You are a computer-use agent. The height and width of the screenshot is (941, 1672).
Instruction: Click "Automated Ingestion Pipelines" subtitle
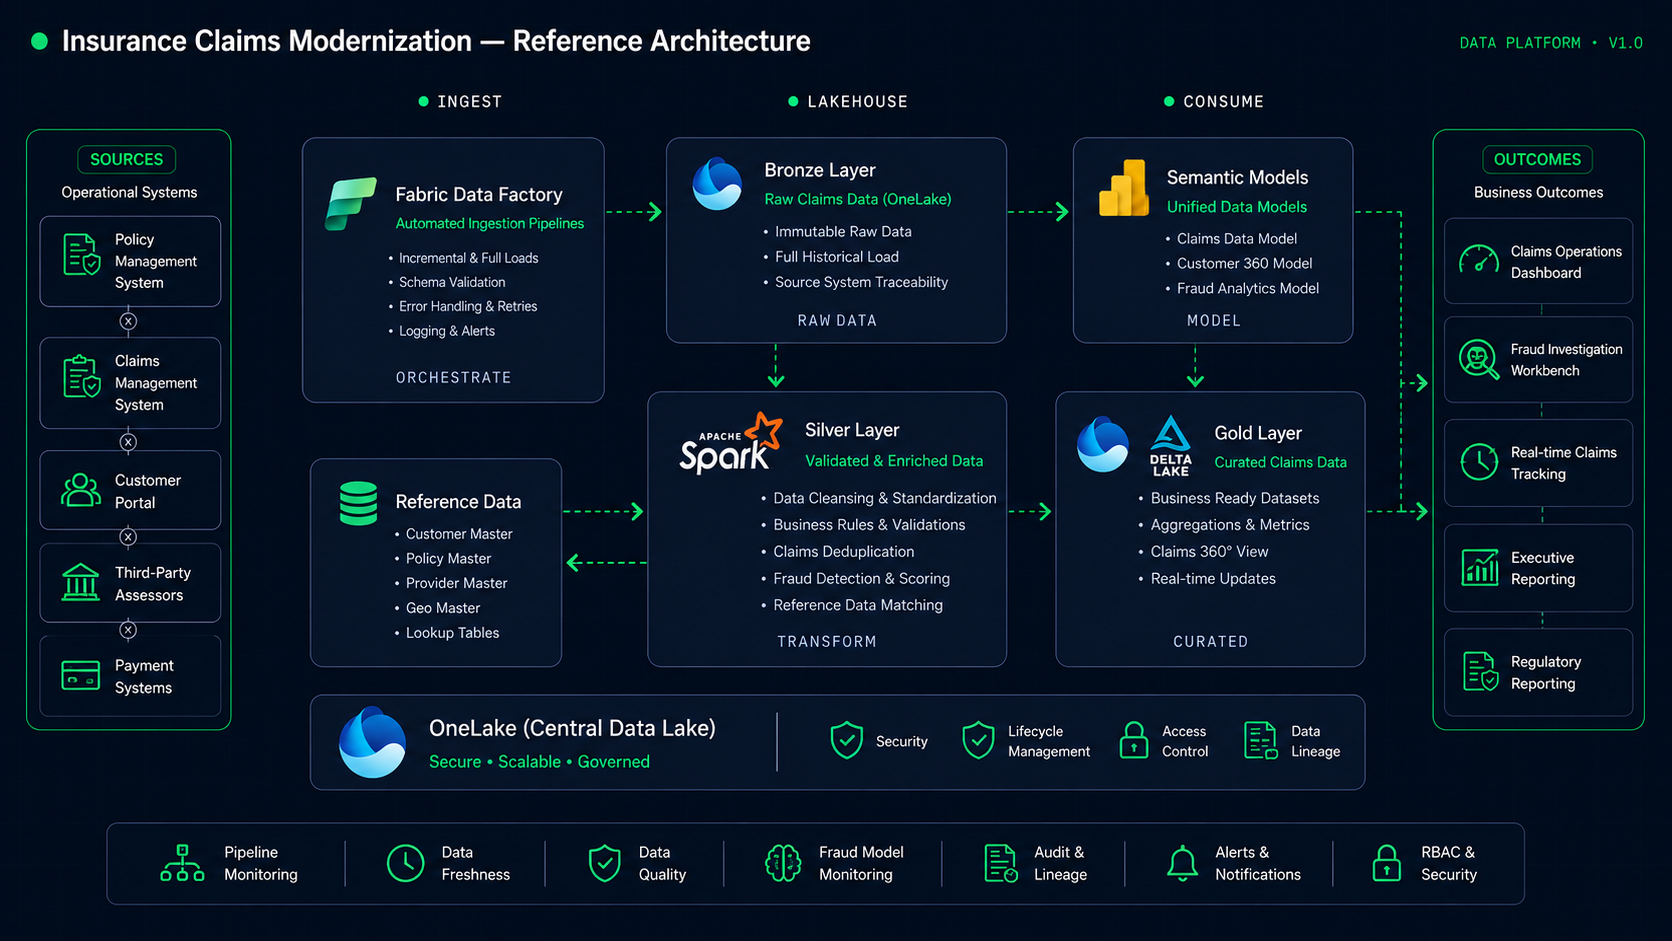(x=490, y=223)
